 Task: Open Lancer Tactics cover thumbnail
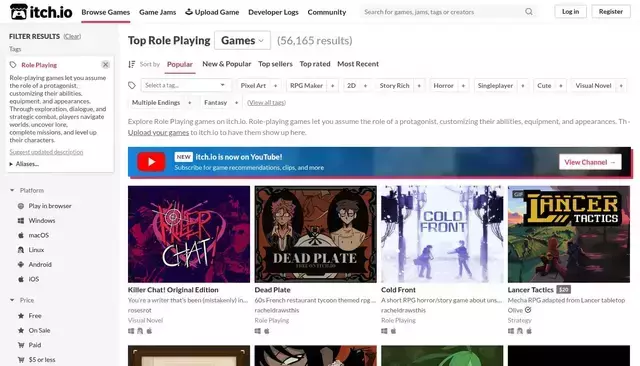[569, 234]
